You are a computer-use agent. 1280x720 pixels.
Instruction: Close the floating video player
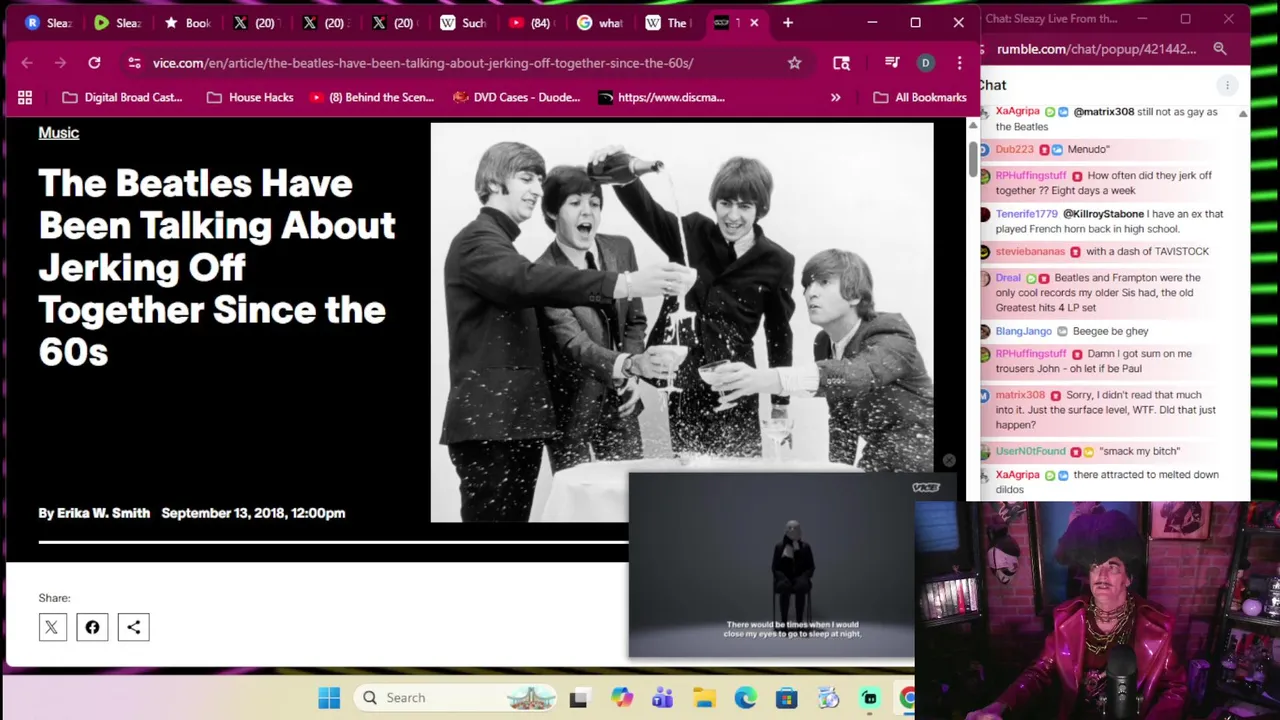click(x=949, y=461)
